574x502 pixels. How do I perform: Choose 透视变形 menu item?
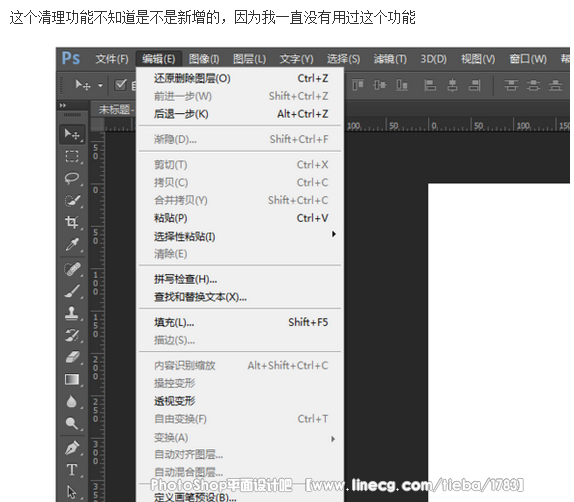coord(241,401)
